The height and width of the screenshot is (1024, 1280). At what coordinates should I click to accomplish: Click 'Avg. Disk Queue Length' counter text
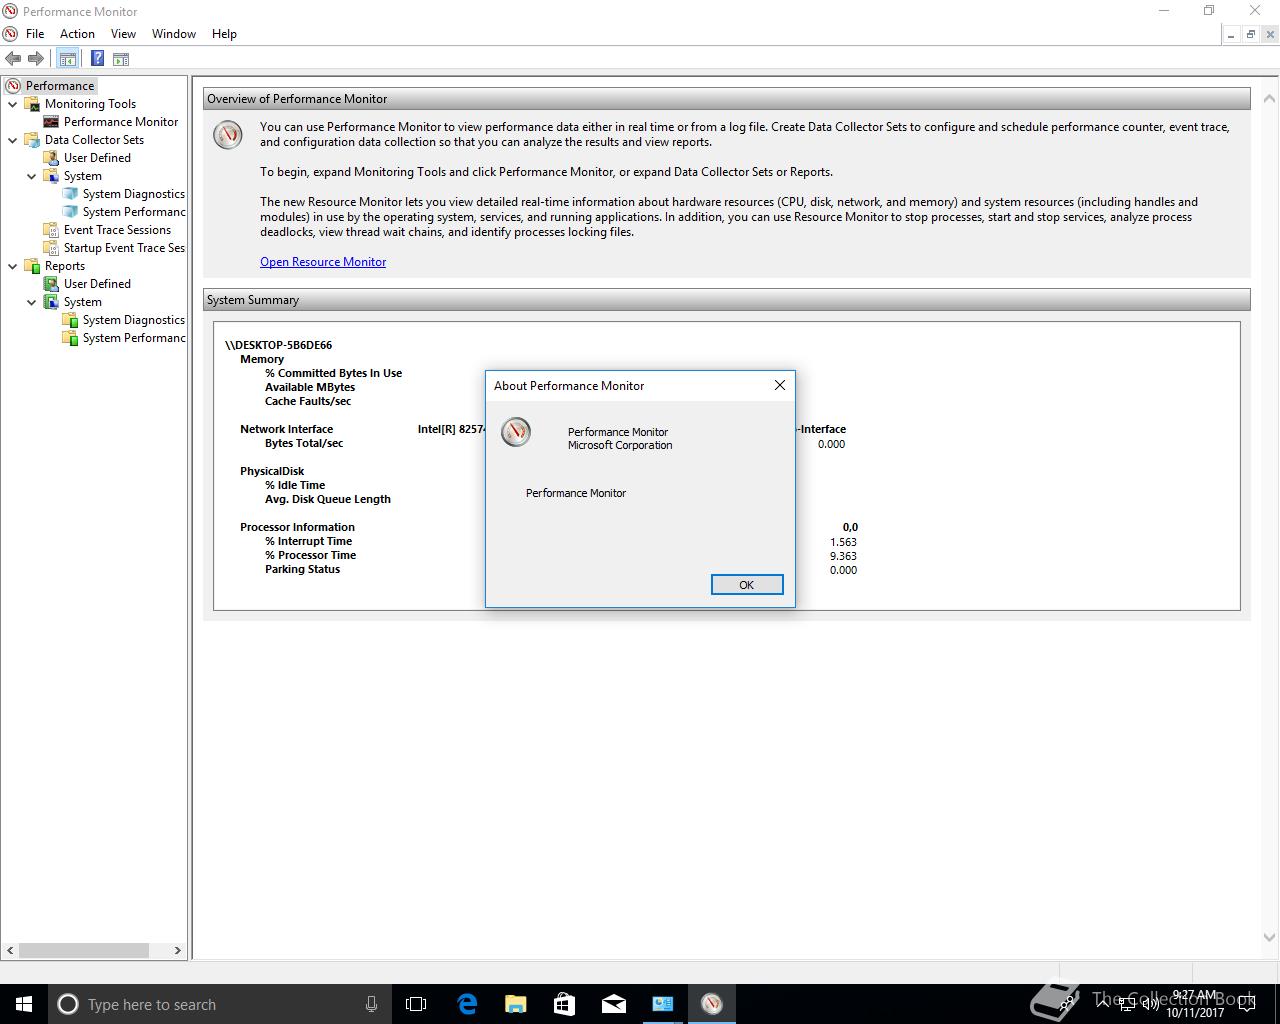[x=328, y=499]
